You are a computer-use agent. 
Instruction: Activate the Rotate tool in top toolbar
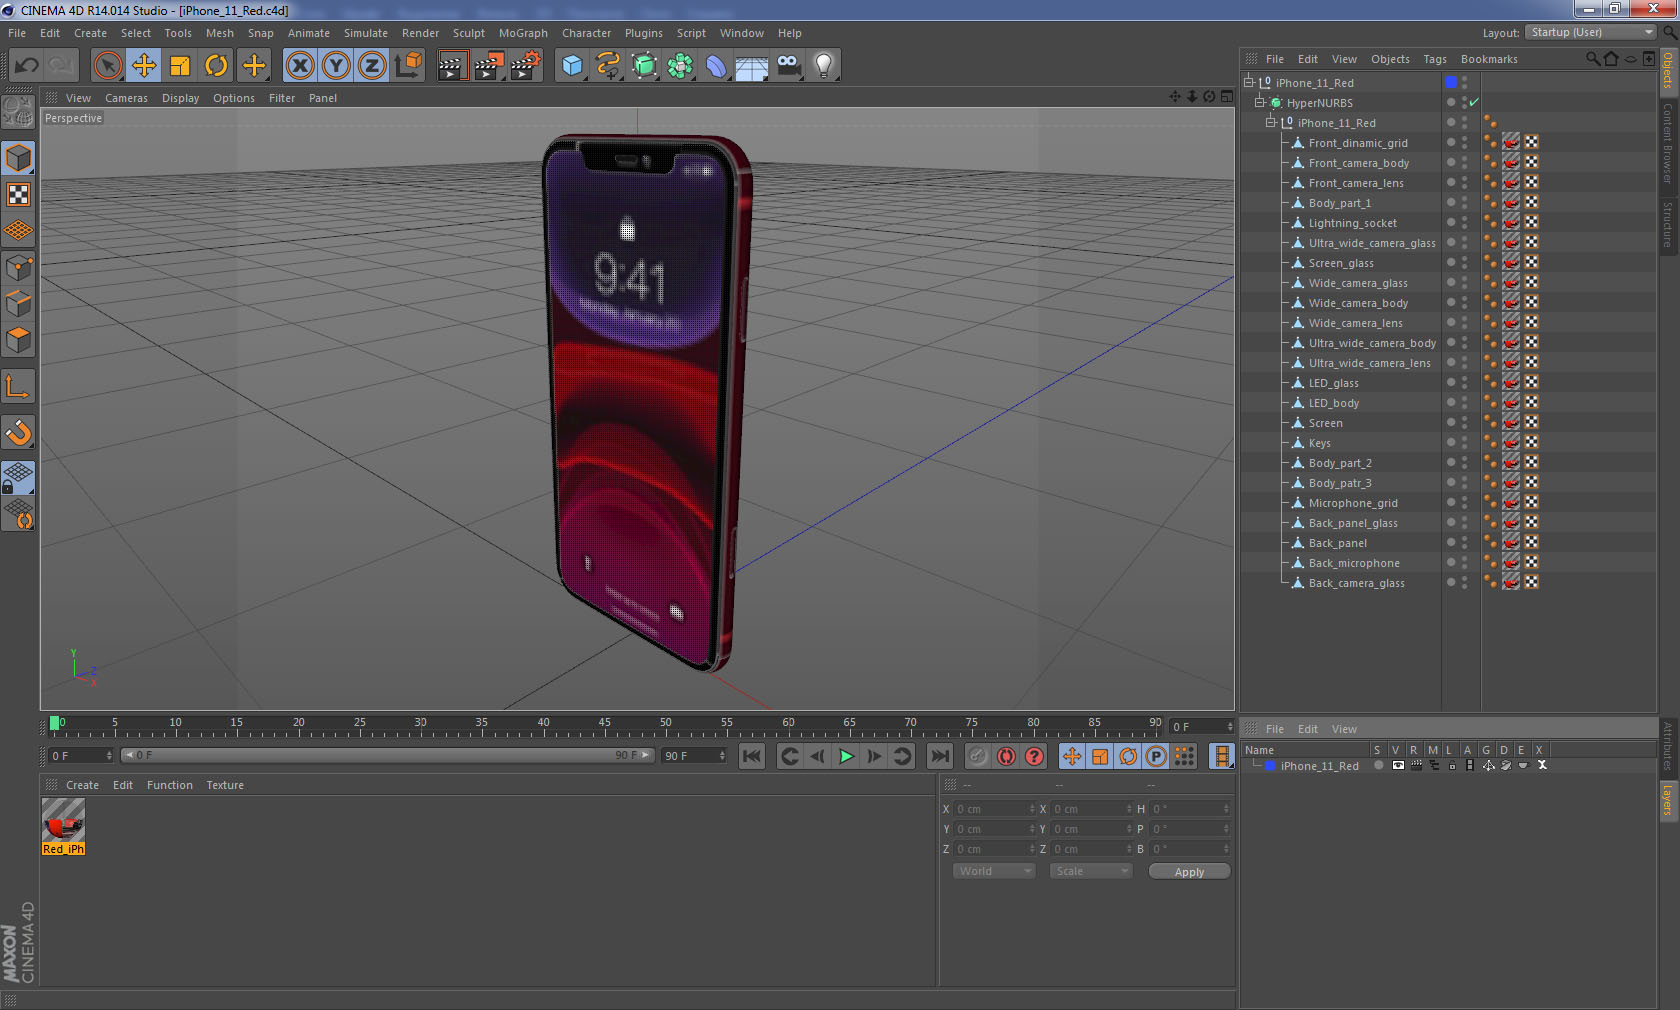216,66
